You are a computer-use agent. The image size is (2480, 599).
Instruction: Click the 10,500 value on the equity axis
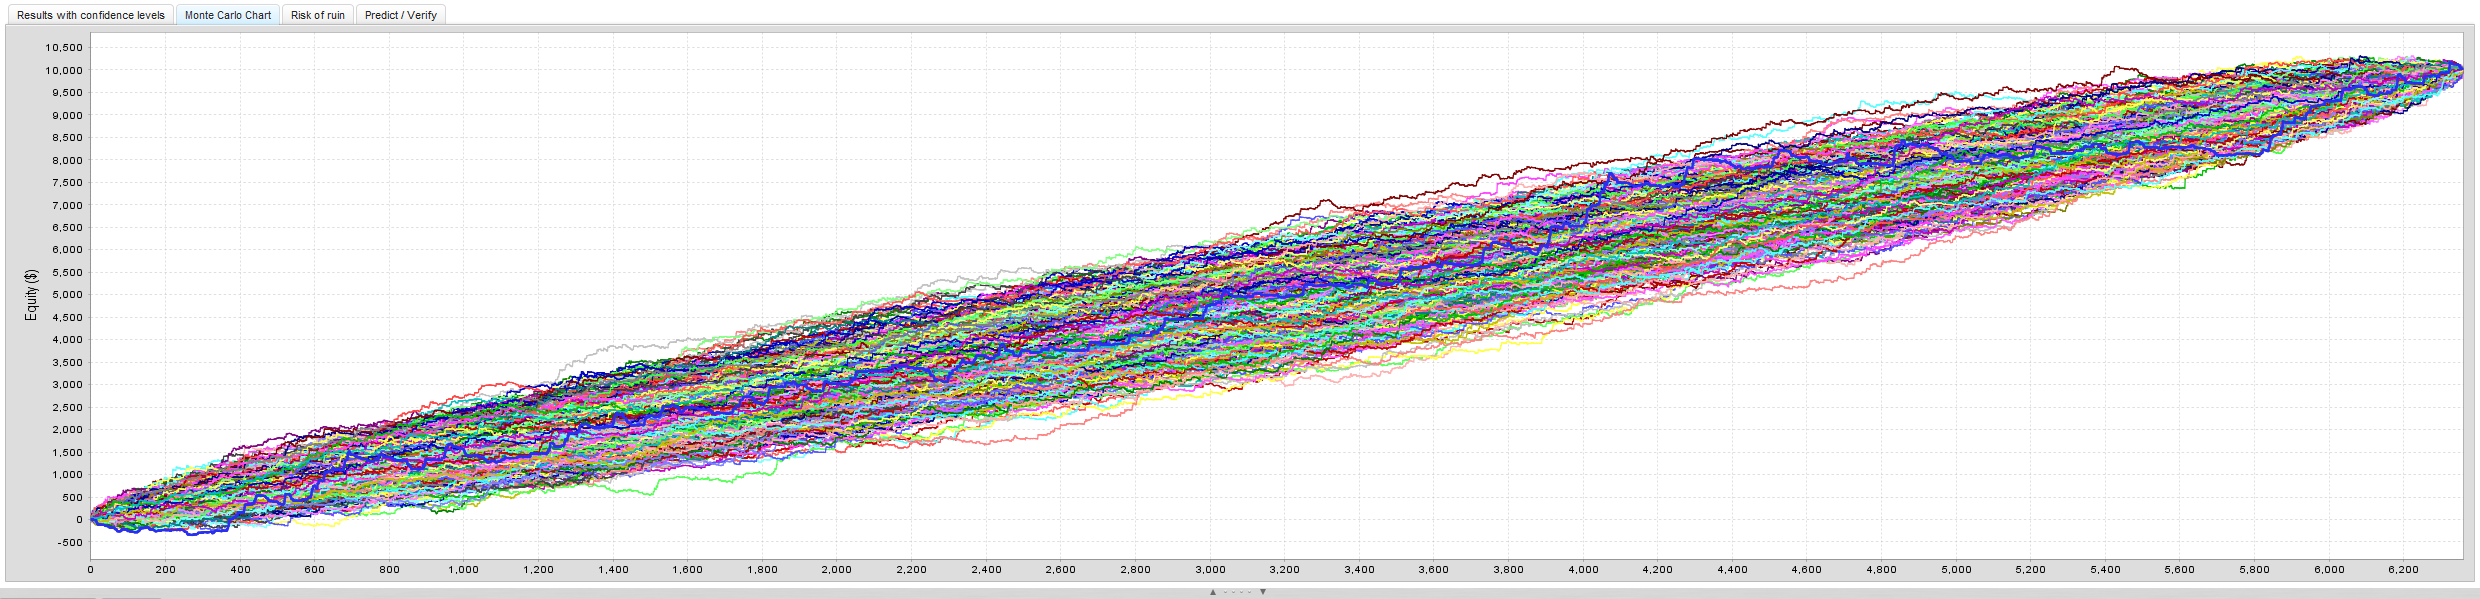coord(64,48)
